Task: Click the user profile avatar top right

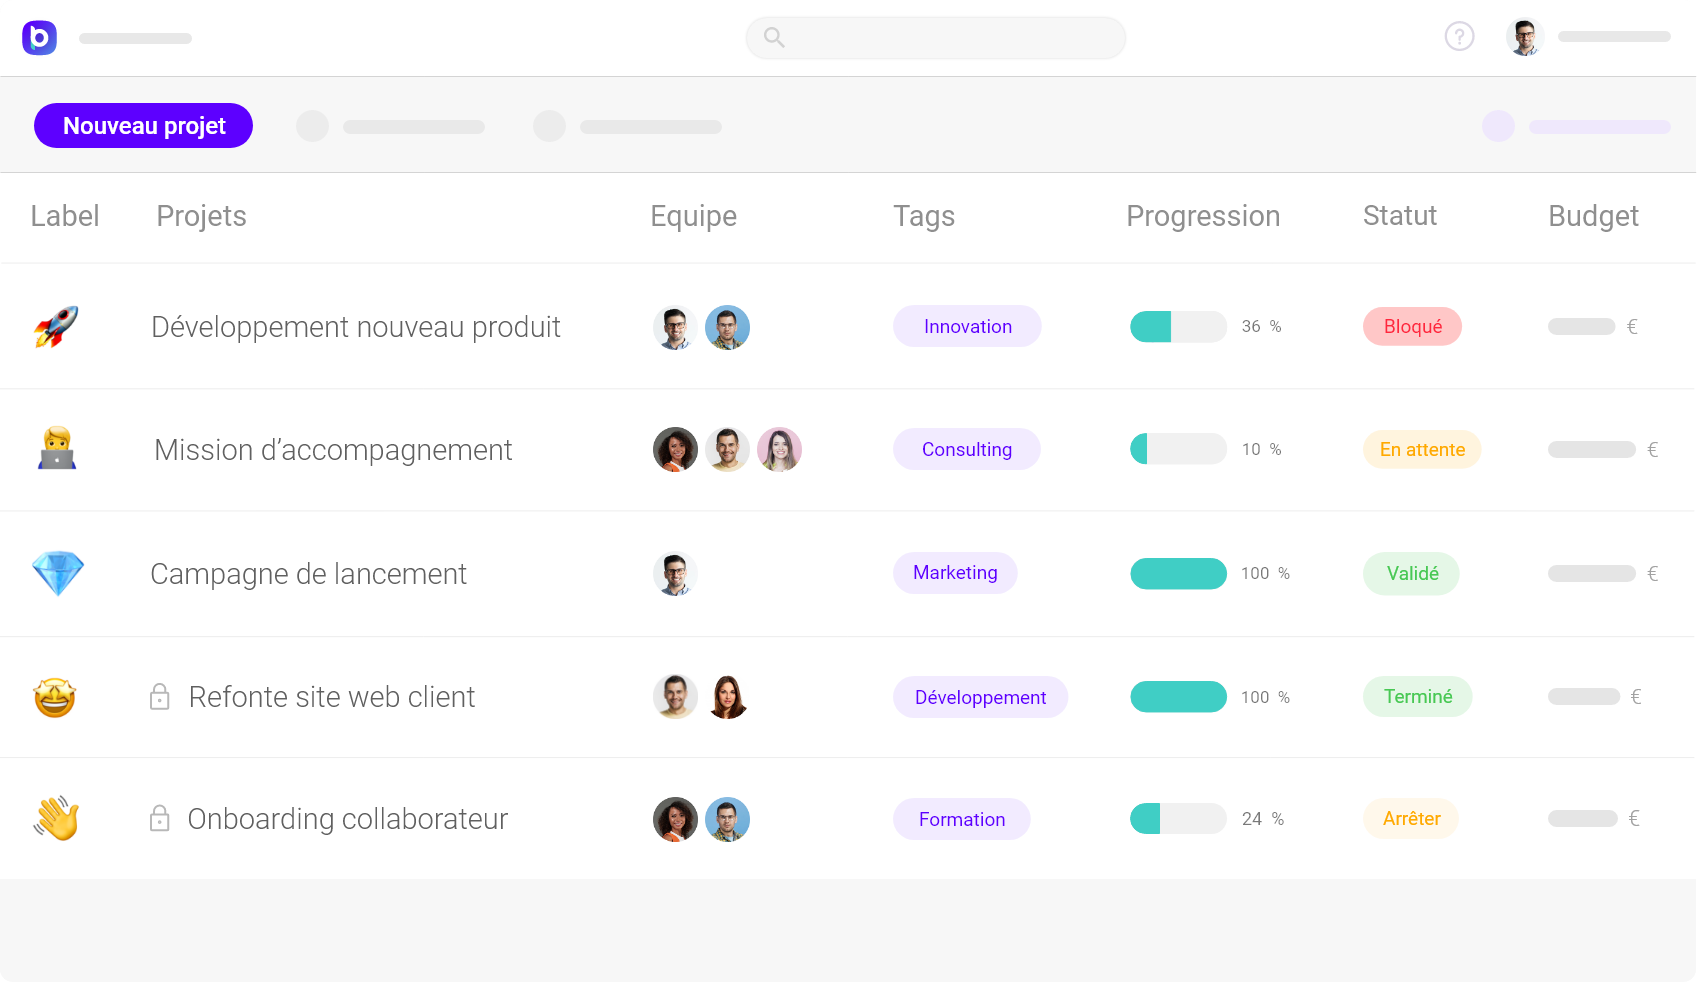Action: (1524, 36)
